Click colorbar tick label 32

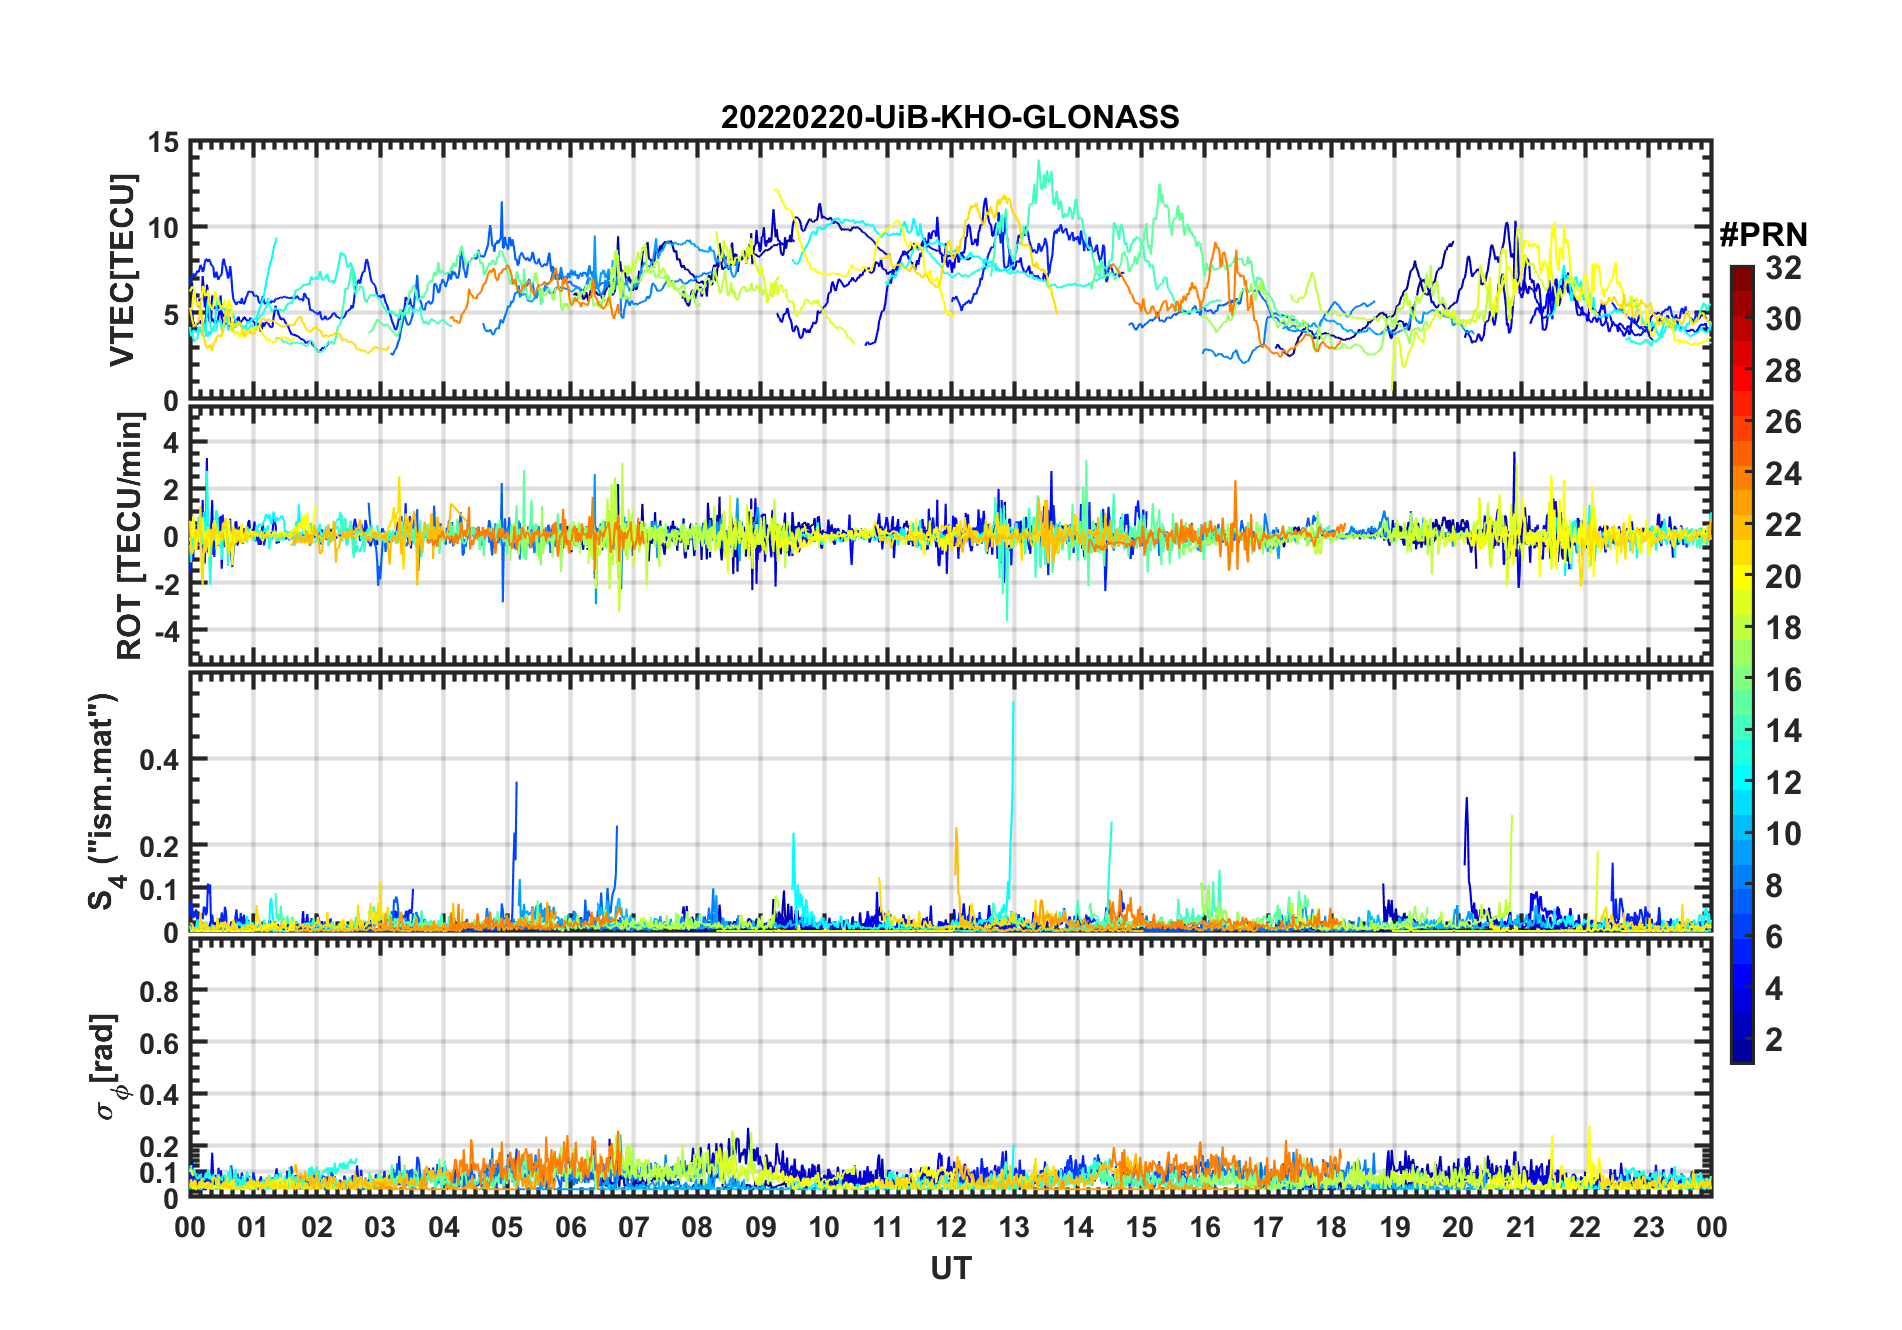(x=1783, y=268)
